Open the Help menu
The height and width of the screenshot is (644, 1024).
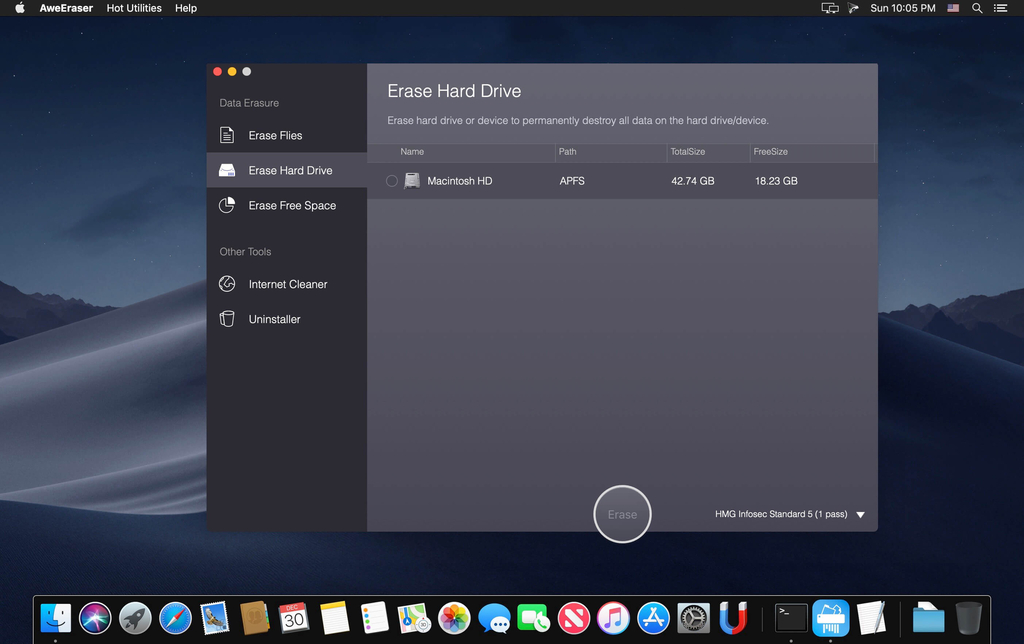(186, 8)
